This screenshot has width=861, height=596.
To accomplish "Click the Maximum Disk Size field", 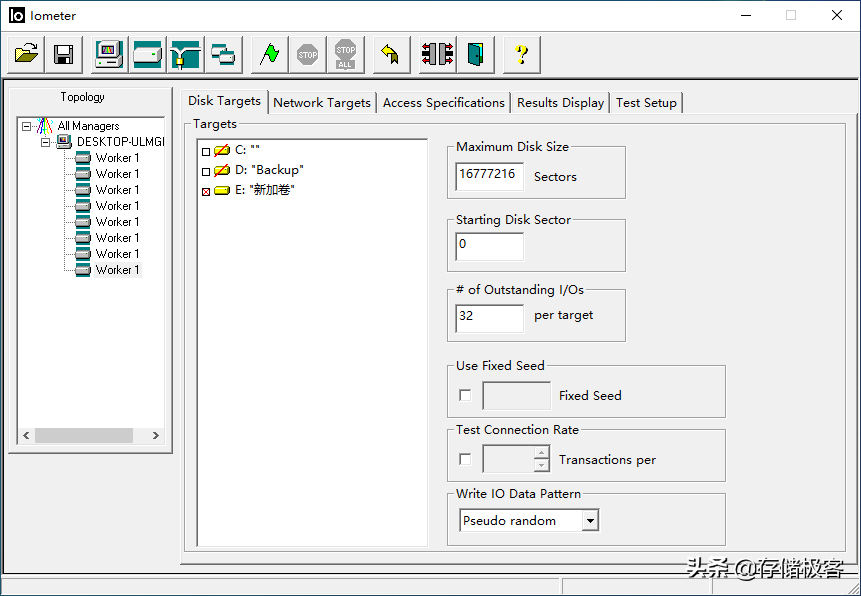I will coord(489,176).
